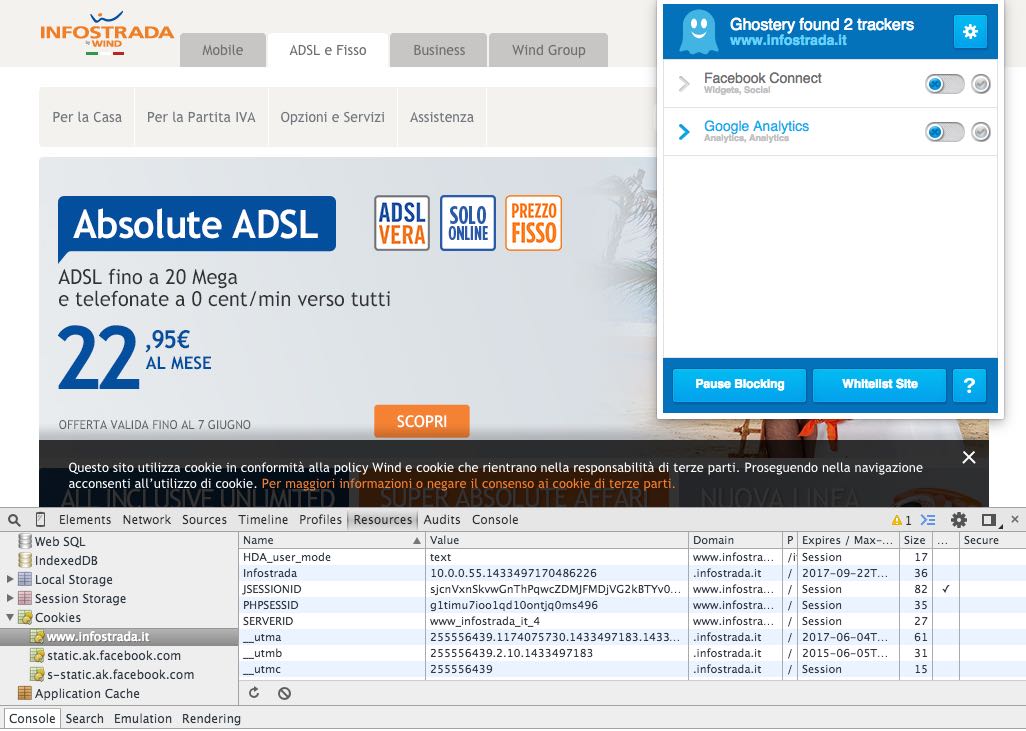The width and height of the screenshot is (1026, 731).
Task: Click the Prezzo Fisso badge
Action: pyautogui.click(x=533, y=223)
